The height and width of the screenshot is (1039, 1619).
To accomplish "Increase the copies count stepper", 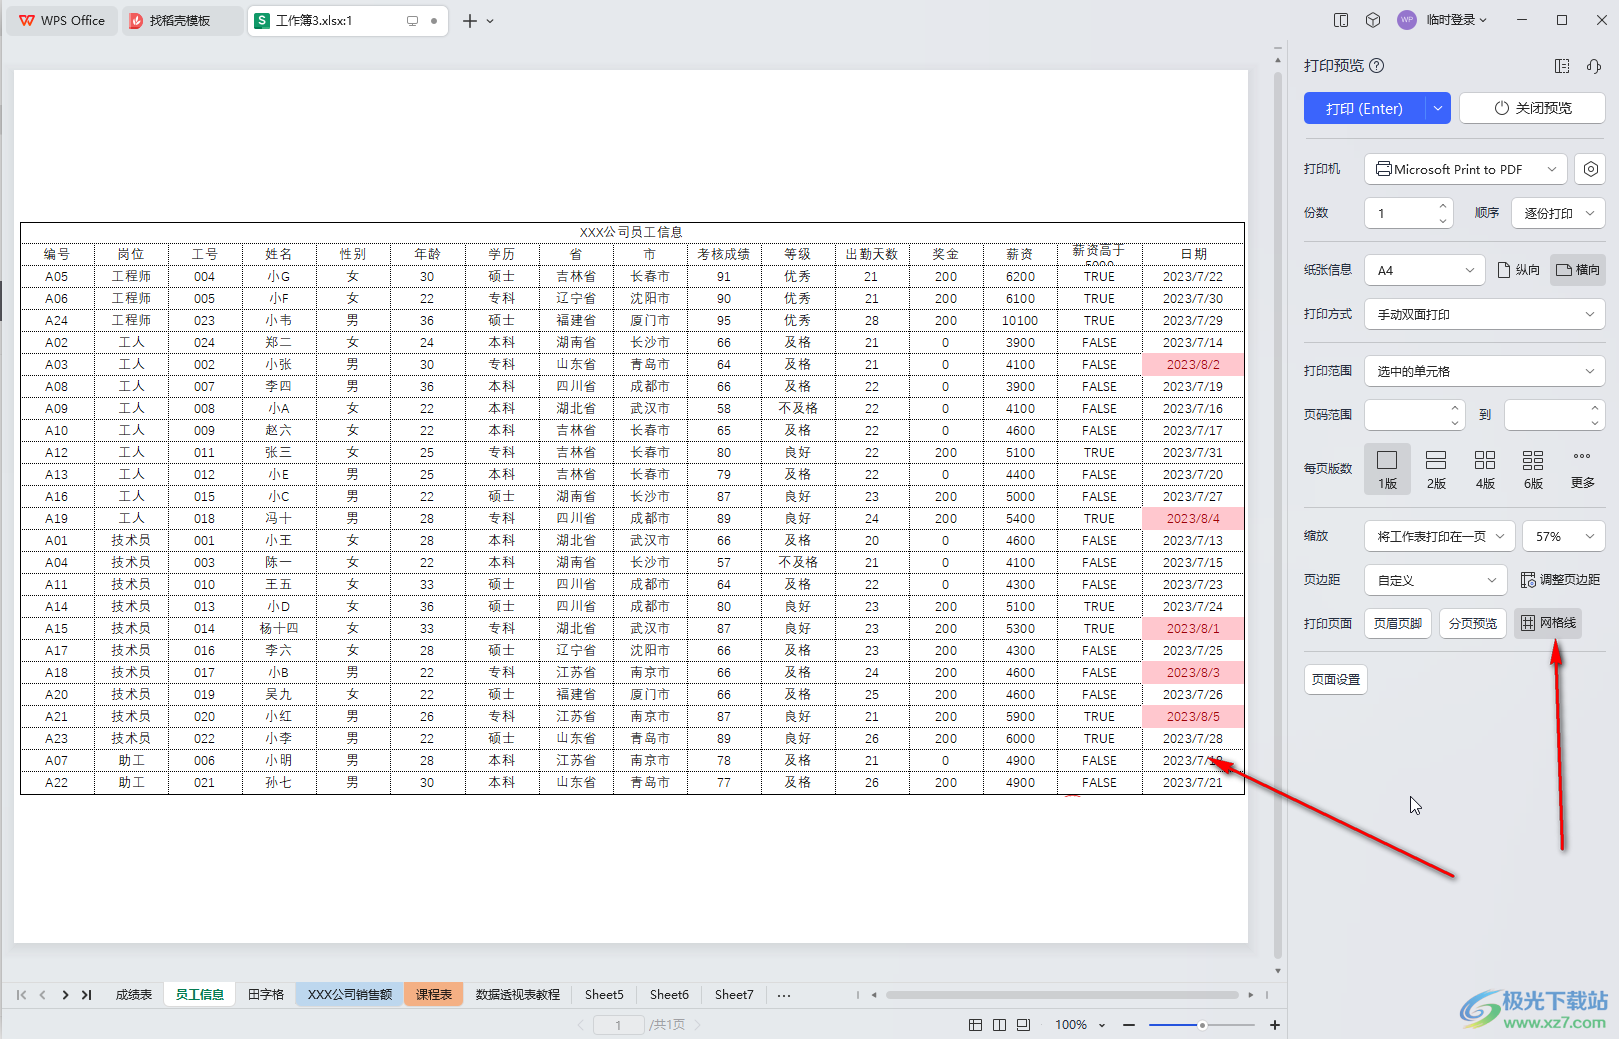I will 1443,206.
